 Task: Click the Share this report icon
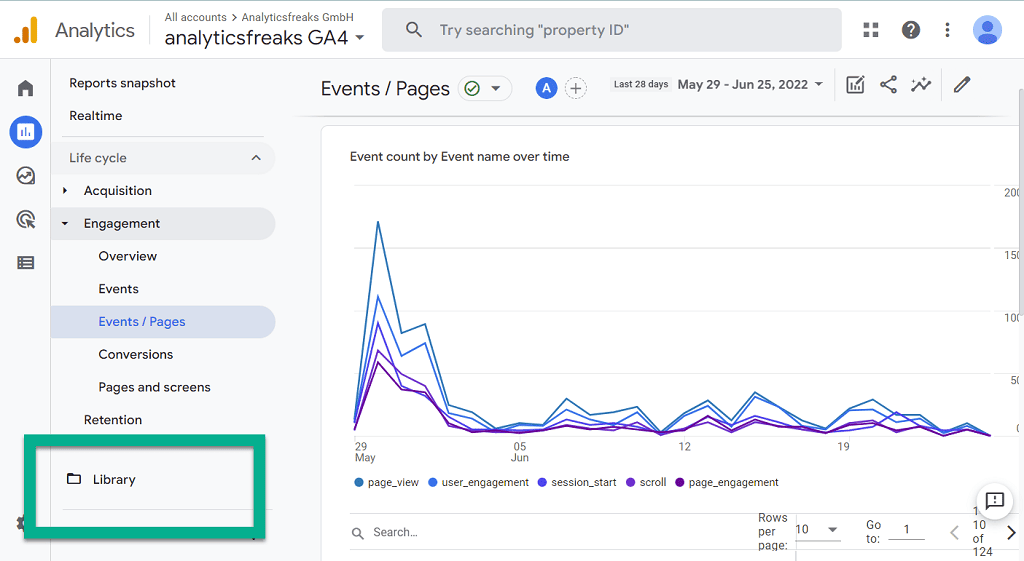888,85
